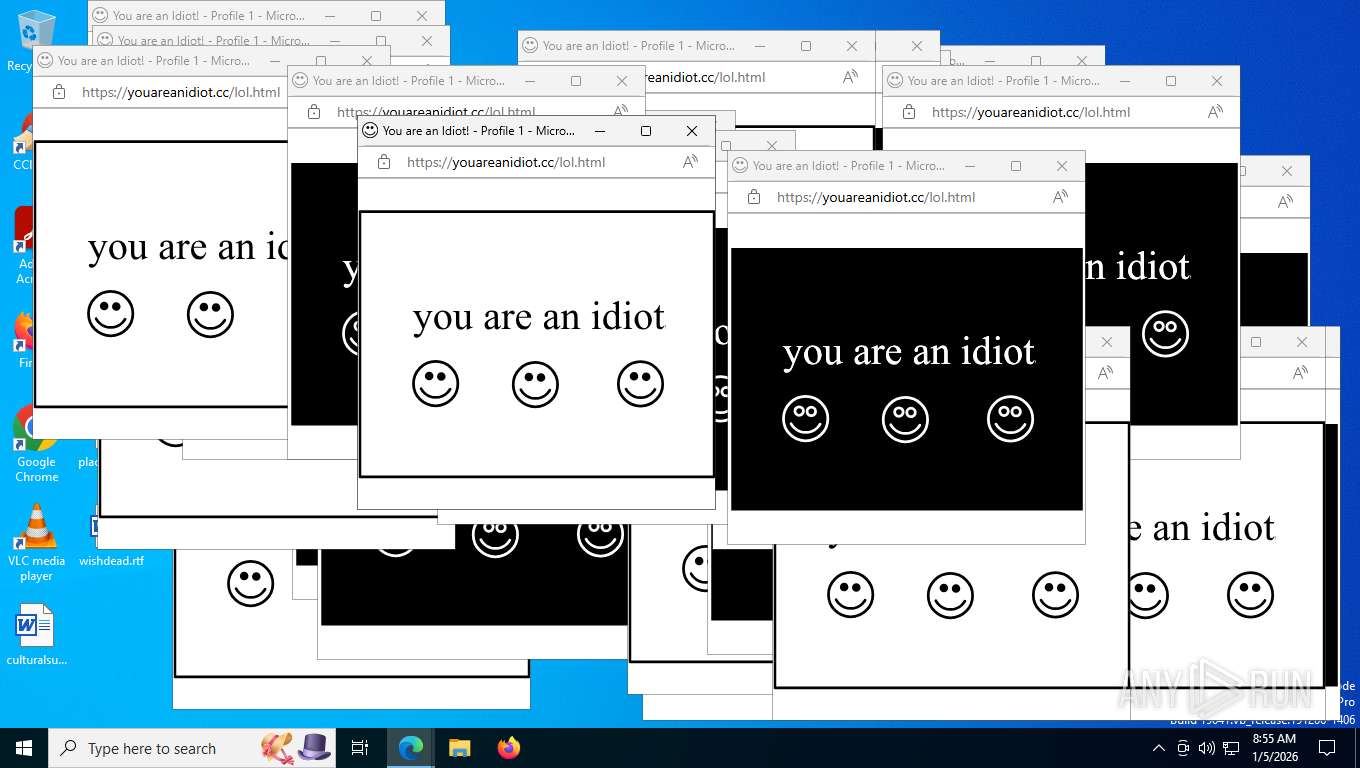Show hidden system tray icons
Screen dimensions: 1360x768
click(1159, 748)
